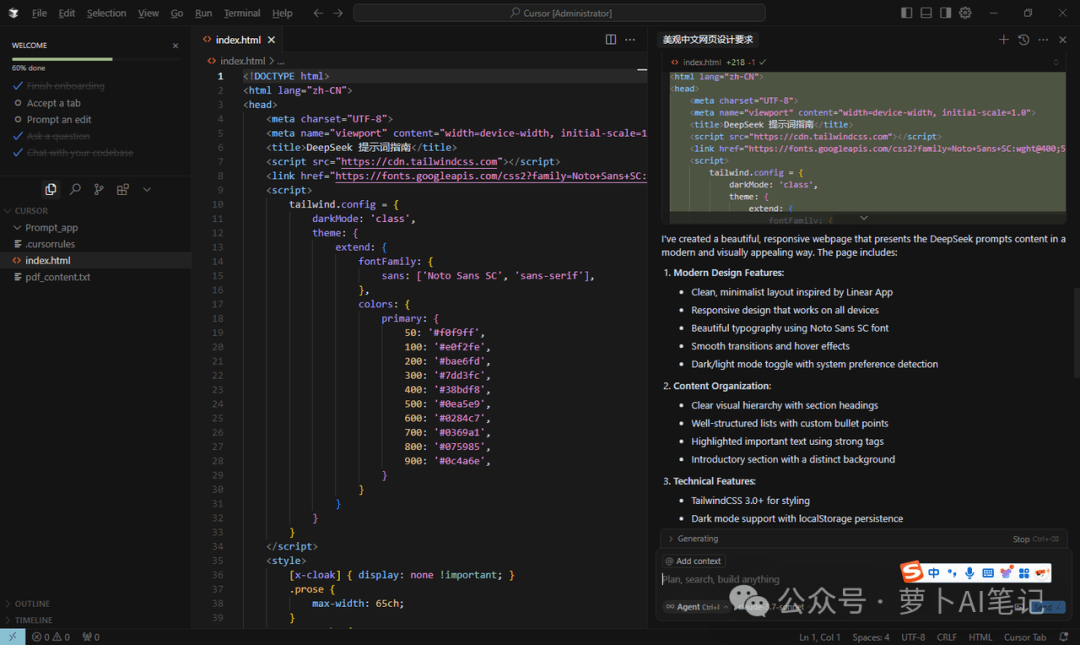Screen dimensions: 1080x645
Task: Open the Terminal menu
Action: [242, 13]
